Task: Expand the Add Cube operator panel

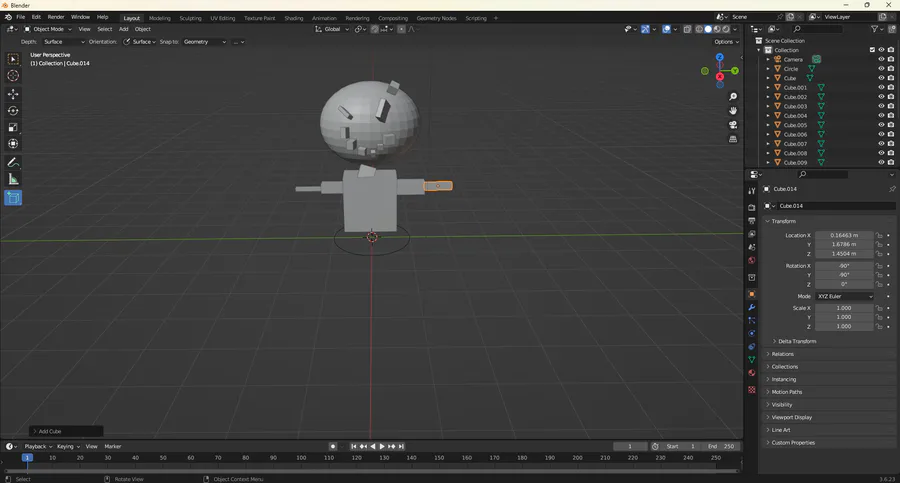Action: coord(66,431)
